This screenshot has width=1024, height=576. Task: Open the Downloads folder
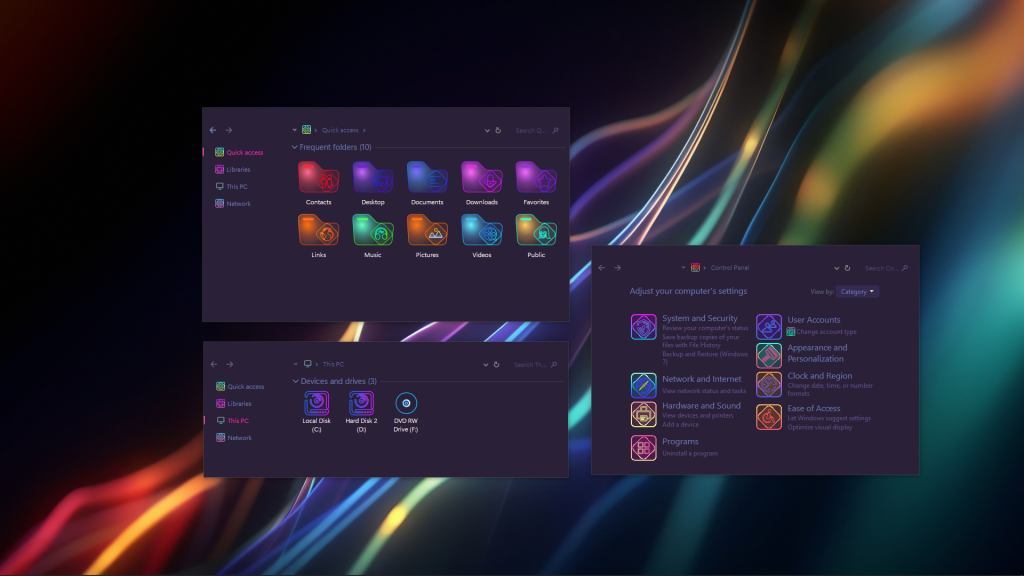(482, 180)
